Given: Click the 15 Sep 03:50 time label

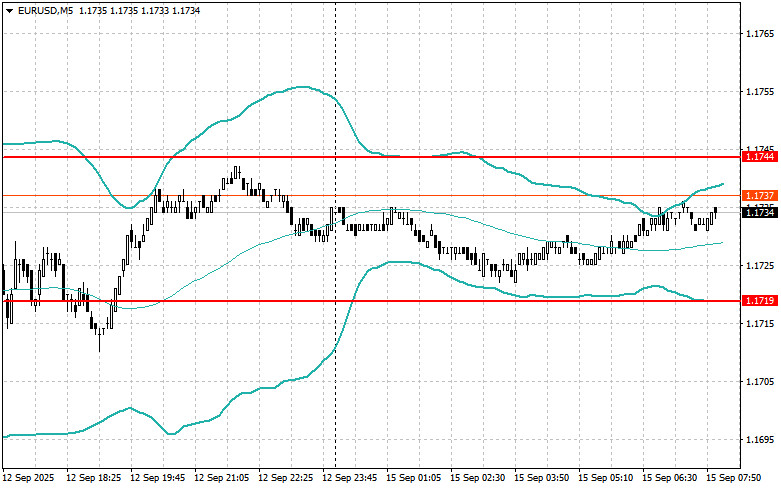Looking at the screenshot, I should pos(541,478).
